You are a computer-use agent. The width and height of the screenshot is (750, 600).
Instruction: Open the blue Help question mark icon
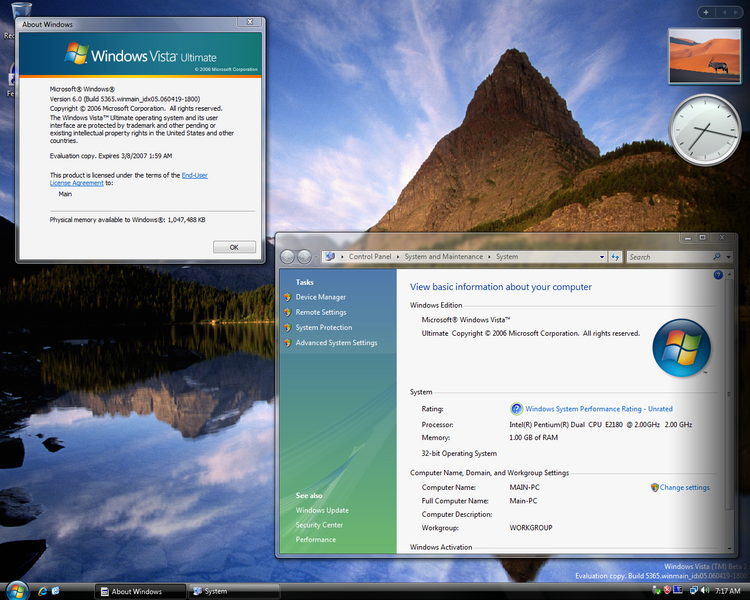pyautogui.click(x=718, y=275)
